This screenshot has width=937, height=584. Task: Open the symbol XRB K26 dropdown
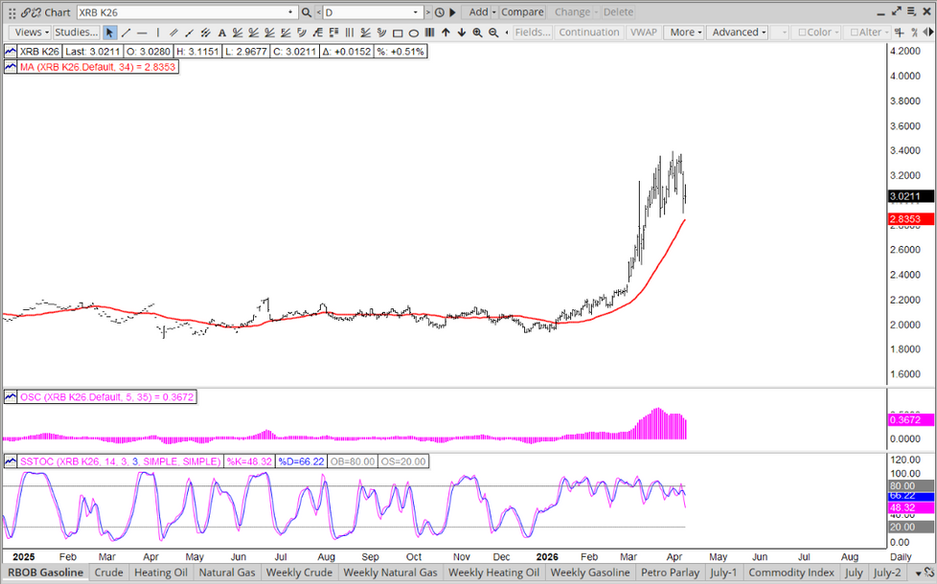click(291, 12)
